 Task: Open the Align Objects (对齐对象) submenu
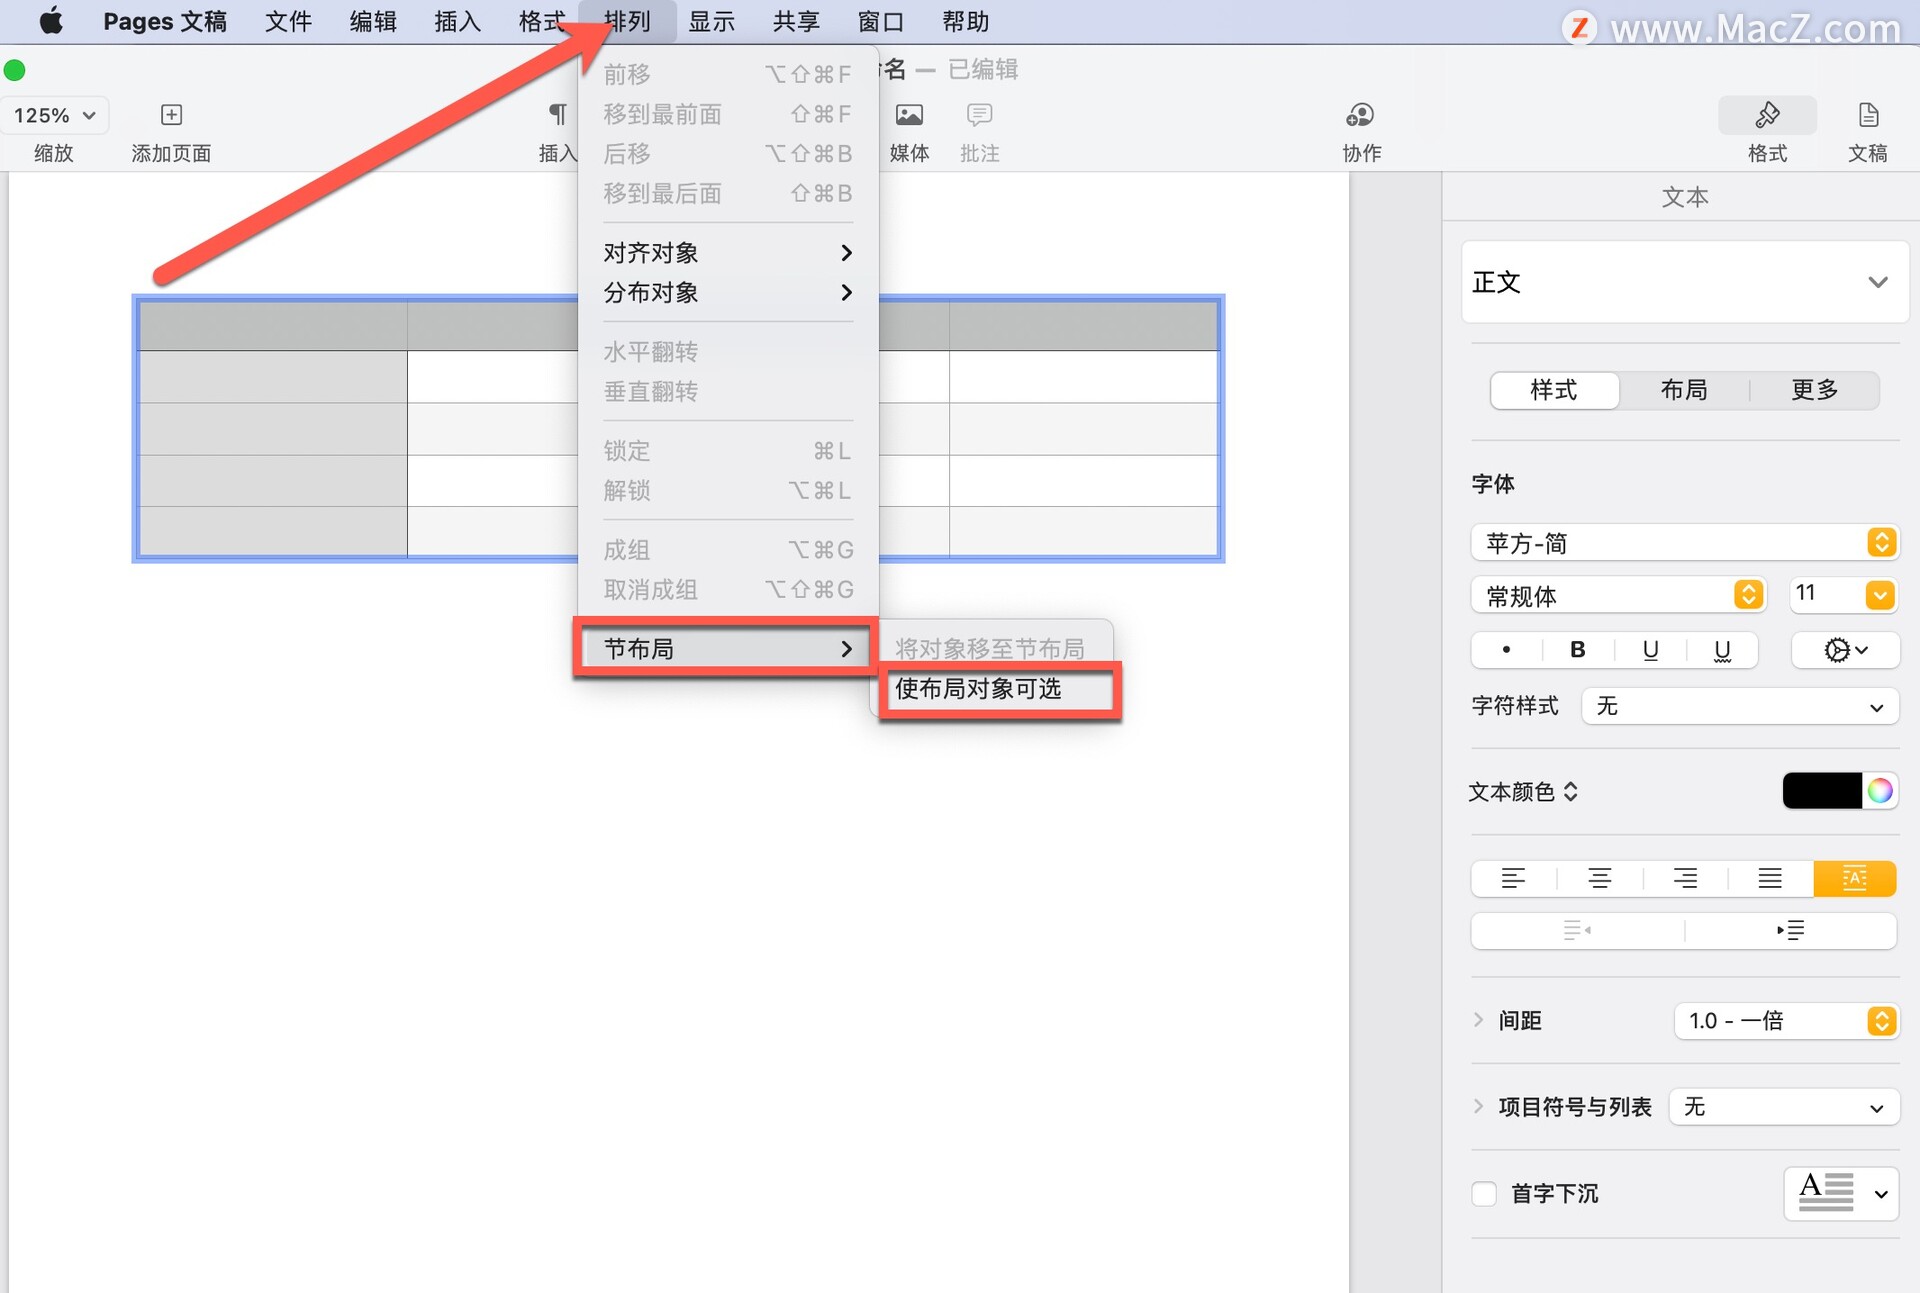pos(727,253)
